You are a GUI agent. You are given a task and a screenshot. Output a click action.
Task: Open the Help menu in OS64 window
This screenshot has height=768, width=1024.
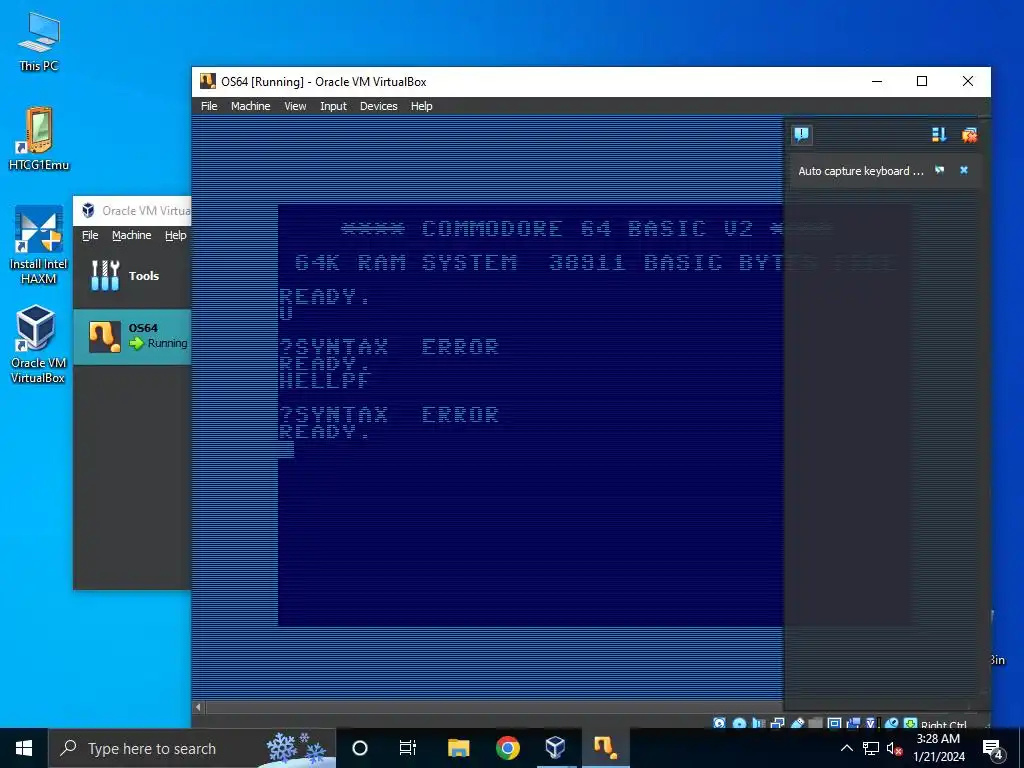click(x=421, y=106)
